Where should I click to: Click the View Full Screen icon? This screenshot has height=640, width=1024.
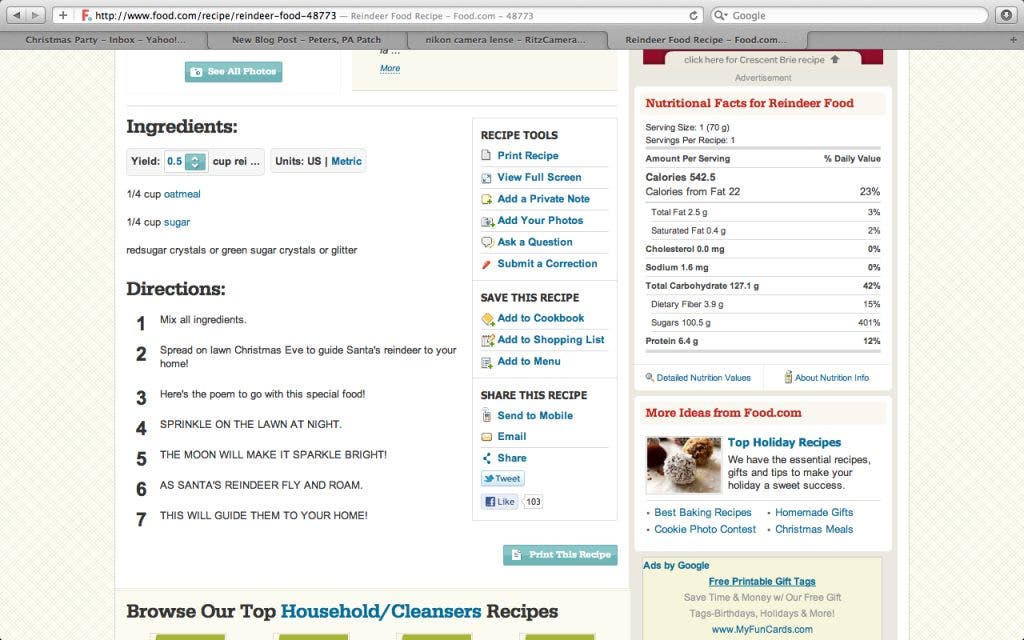[487, 178]
